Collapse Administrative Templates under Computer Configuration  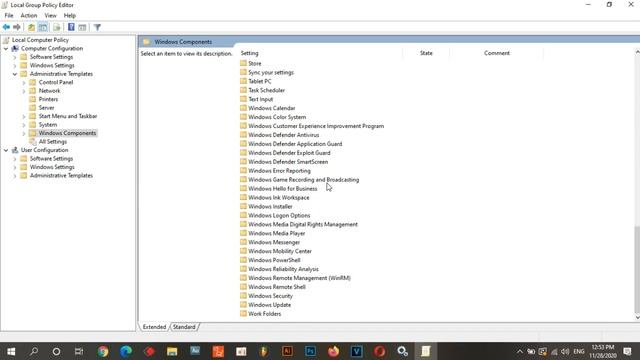pos(15,74)
